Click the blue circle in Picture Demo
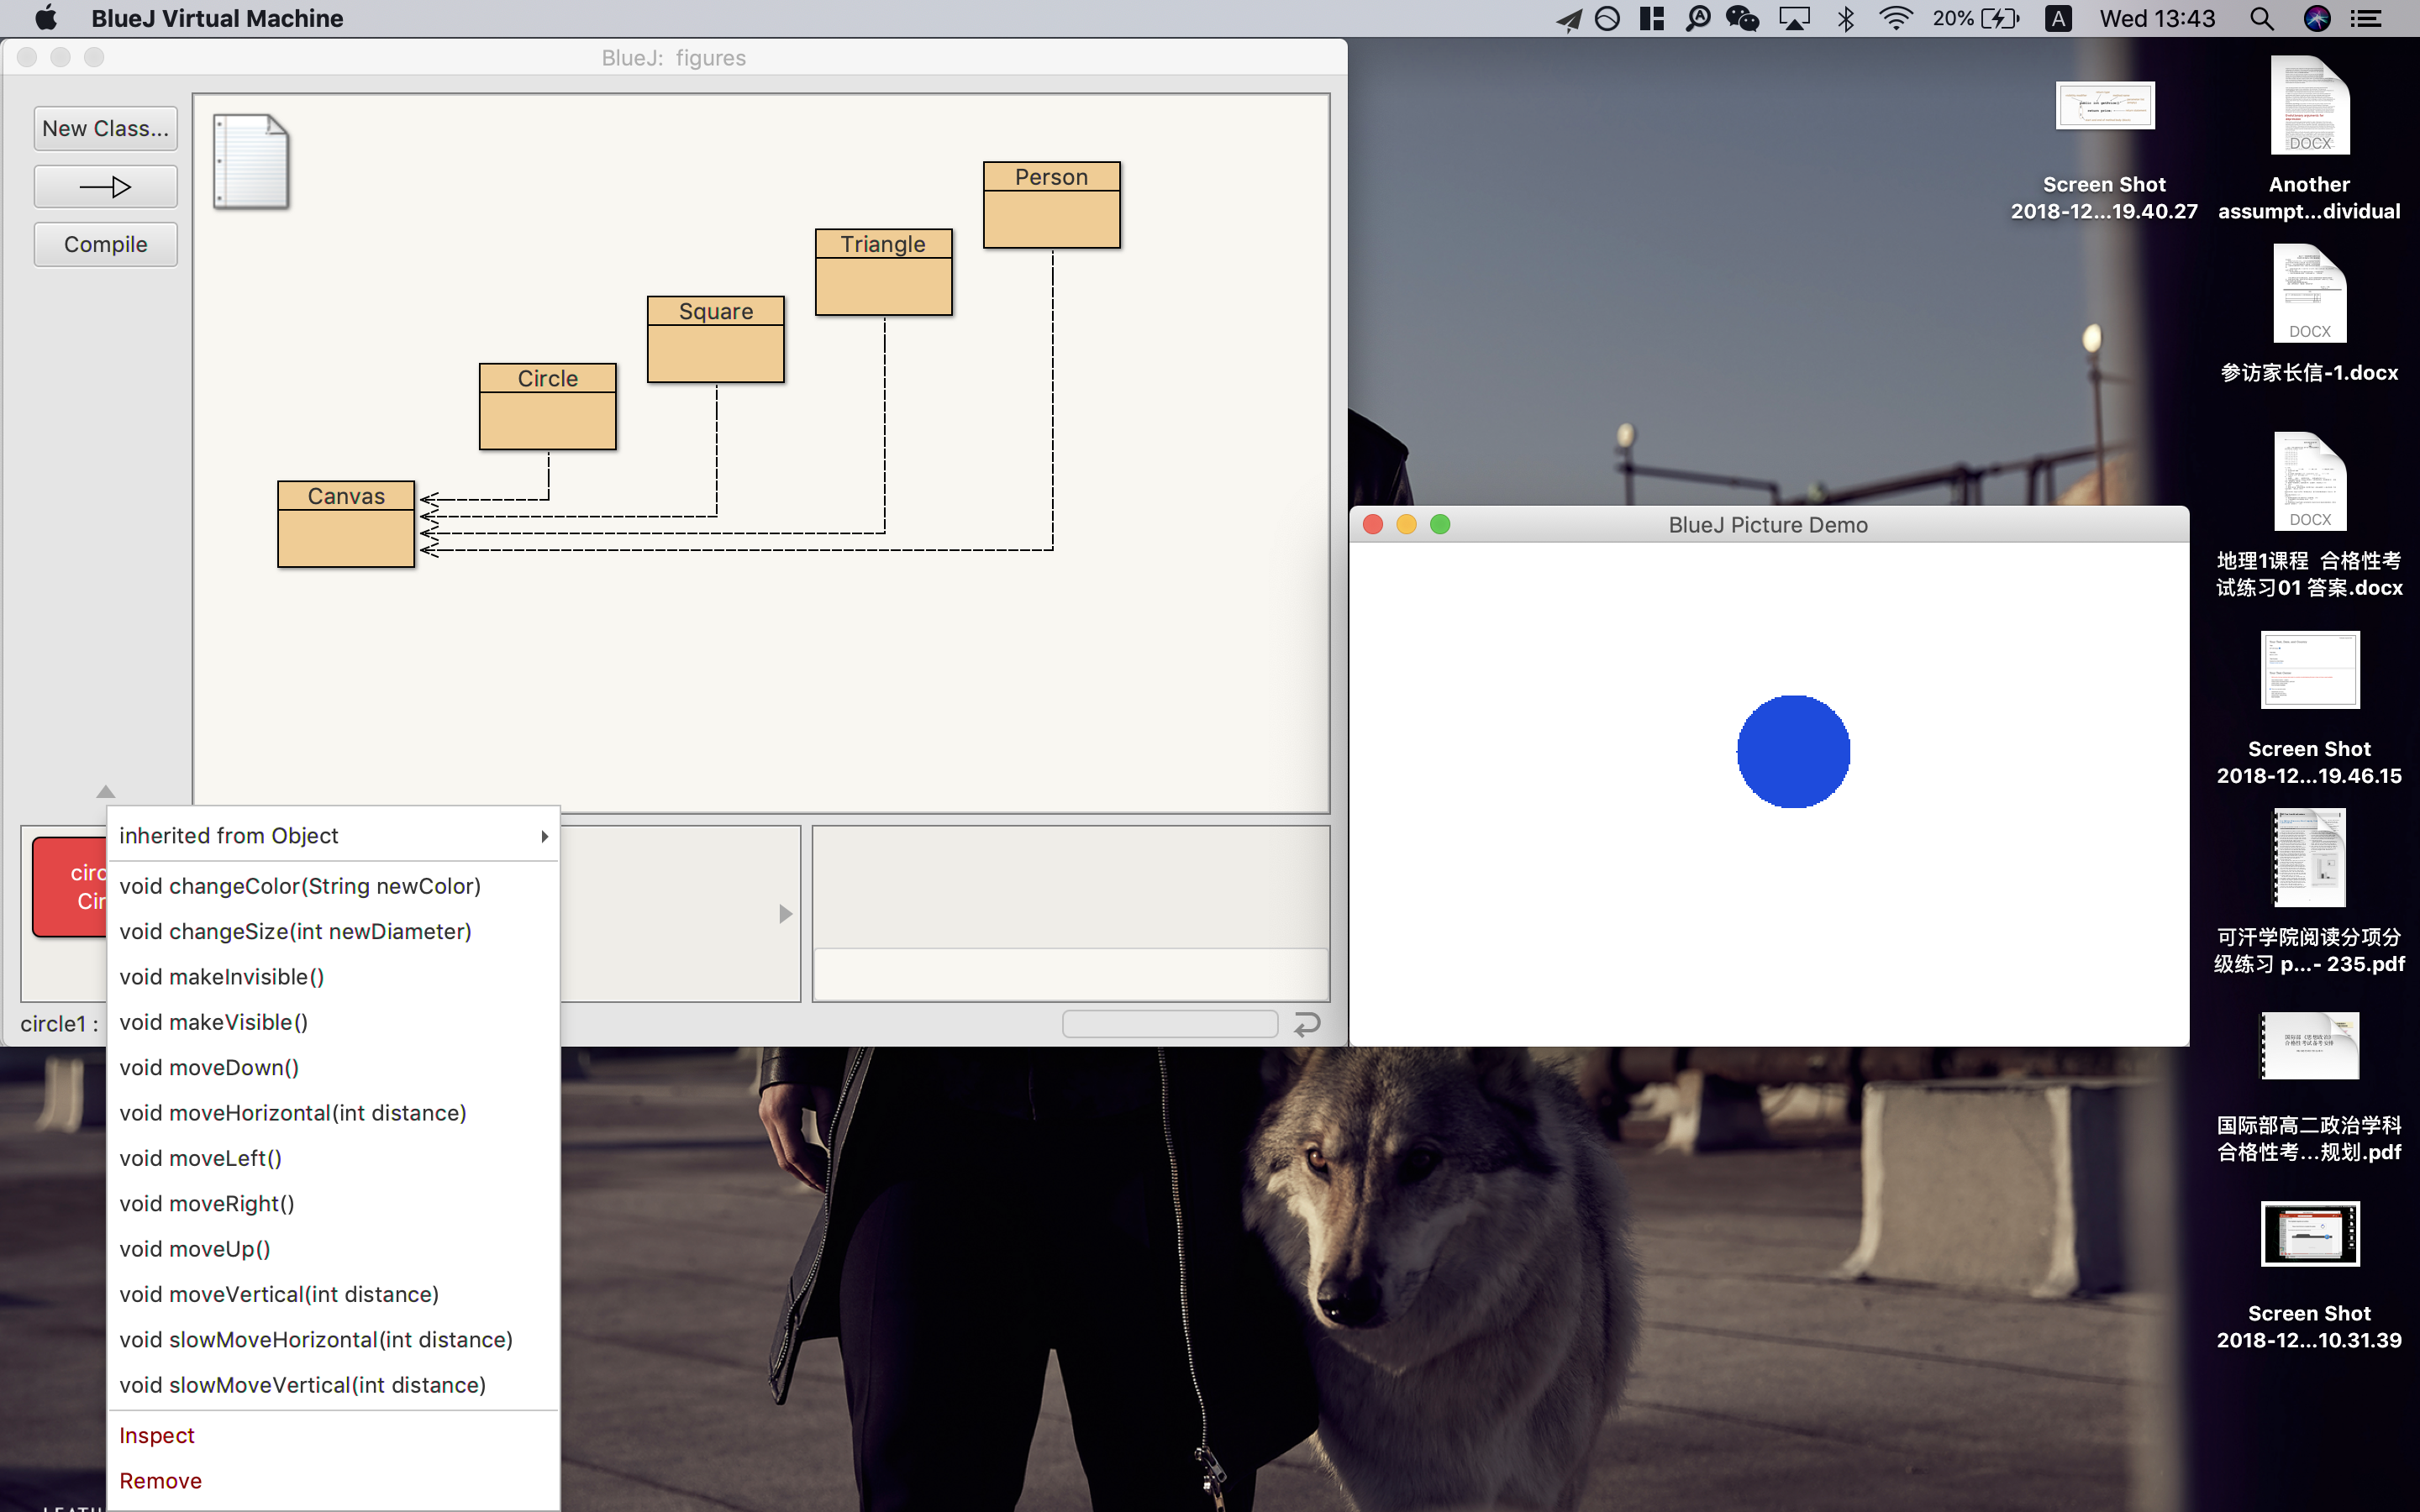The height and width of the screenshot is (1512, 2420). [x=1793, y=751]
